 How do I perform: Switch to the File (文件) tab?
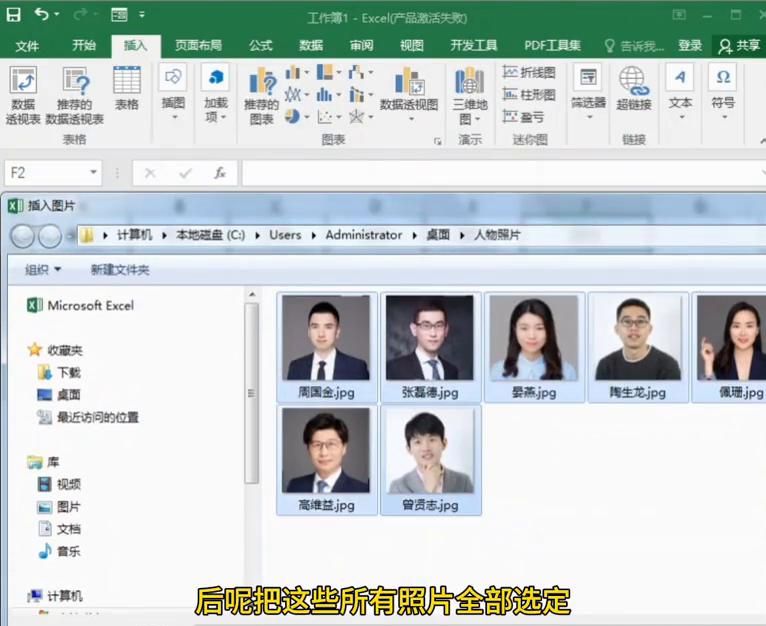point(27,46)
